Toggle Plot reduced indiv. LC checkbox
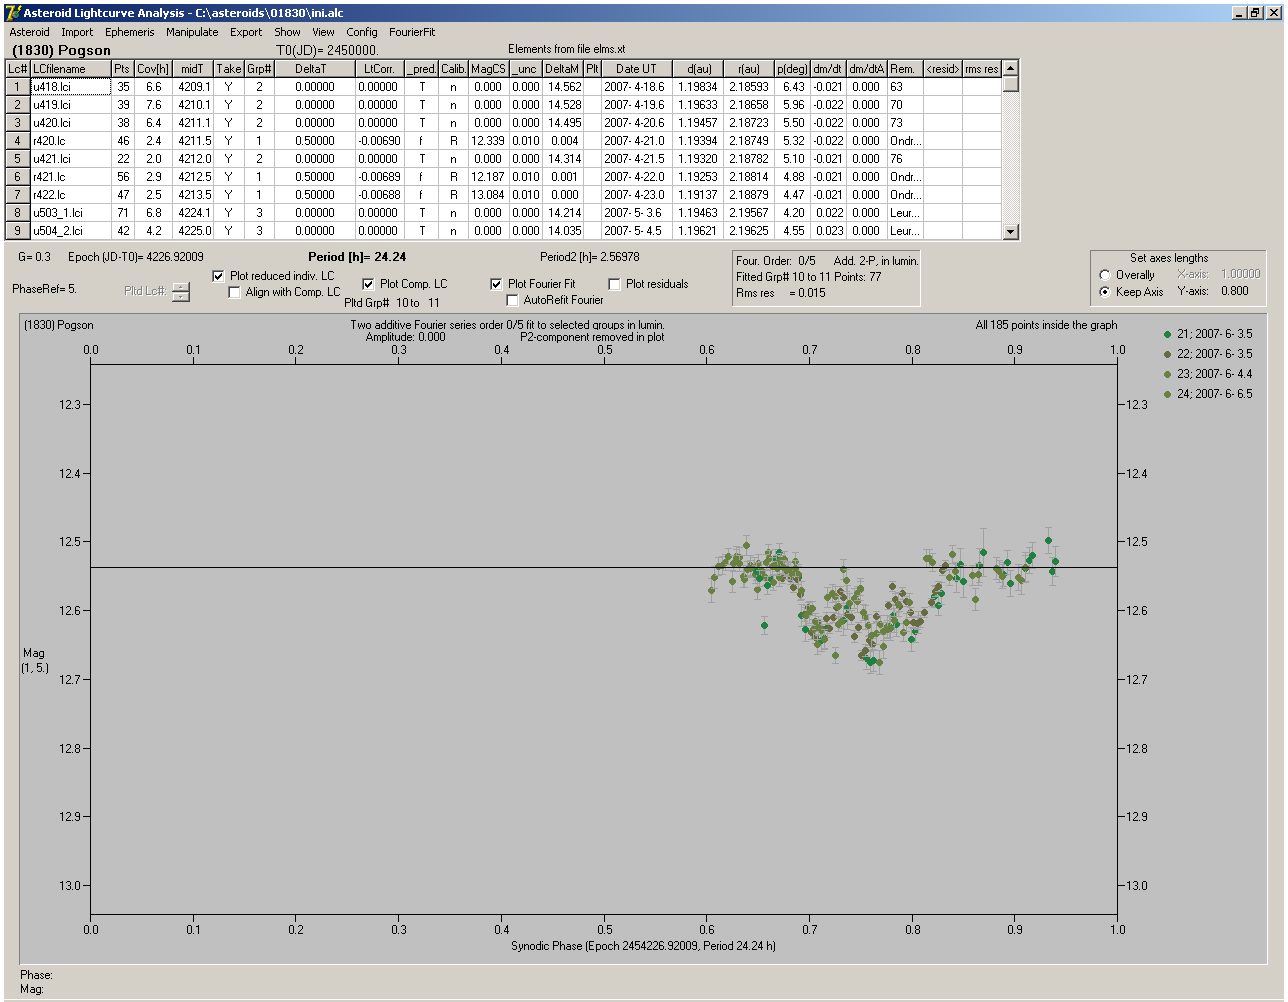This screenshot has height=1002, width=1288. [219, 276]
